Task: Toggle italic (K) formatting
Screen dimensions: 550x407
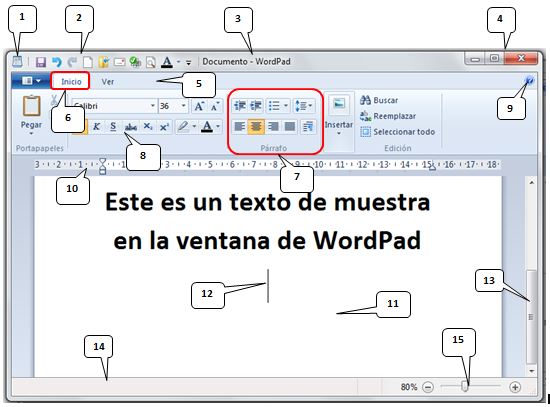Action: 96,127
